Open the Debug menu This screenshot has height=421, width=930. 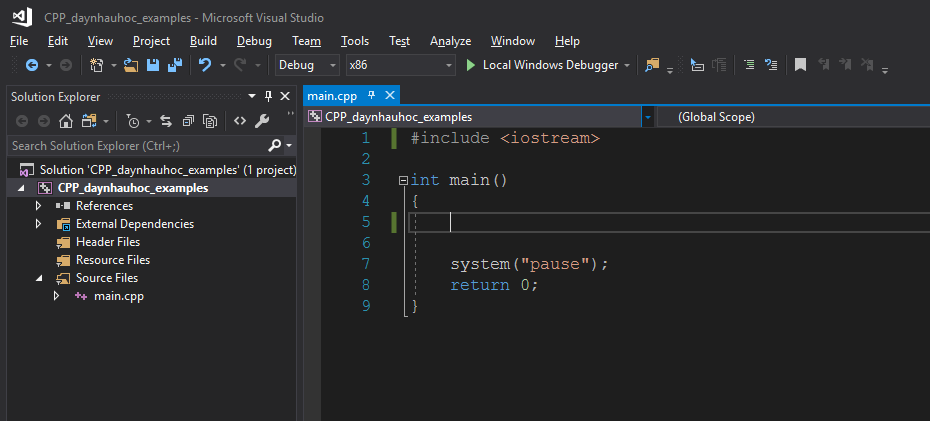254,41
